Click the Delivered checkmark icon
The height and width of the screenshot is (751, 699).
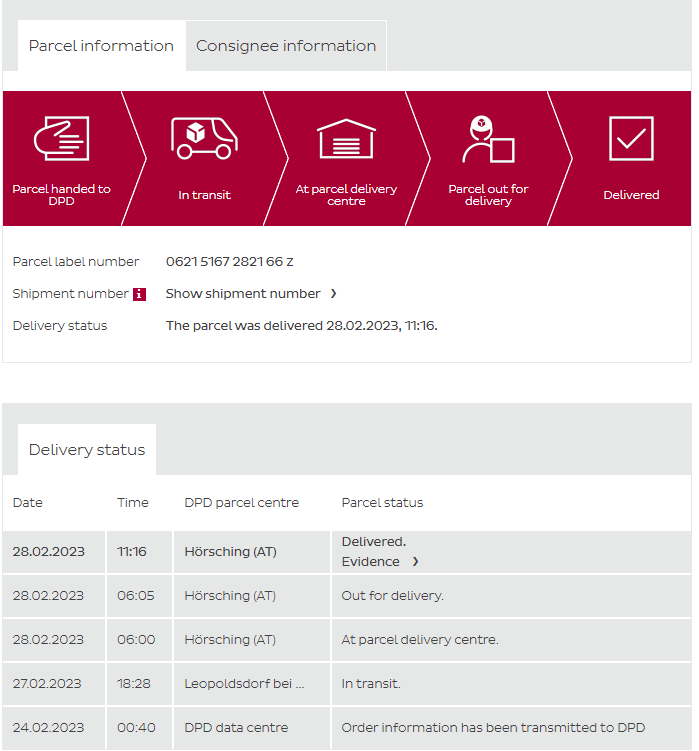tap(631, 138)
